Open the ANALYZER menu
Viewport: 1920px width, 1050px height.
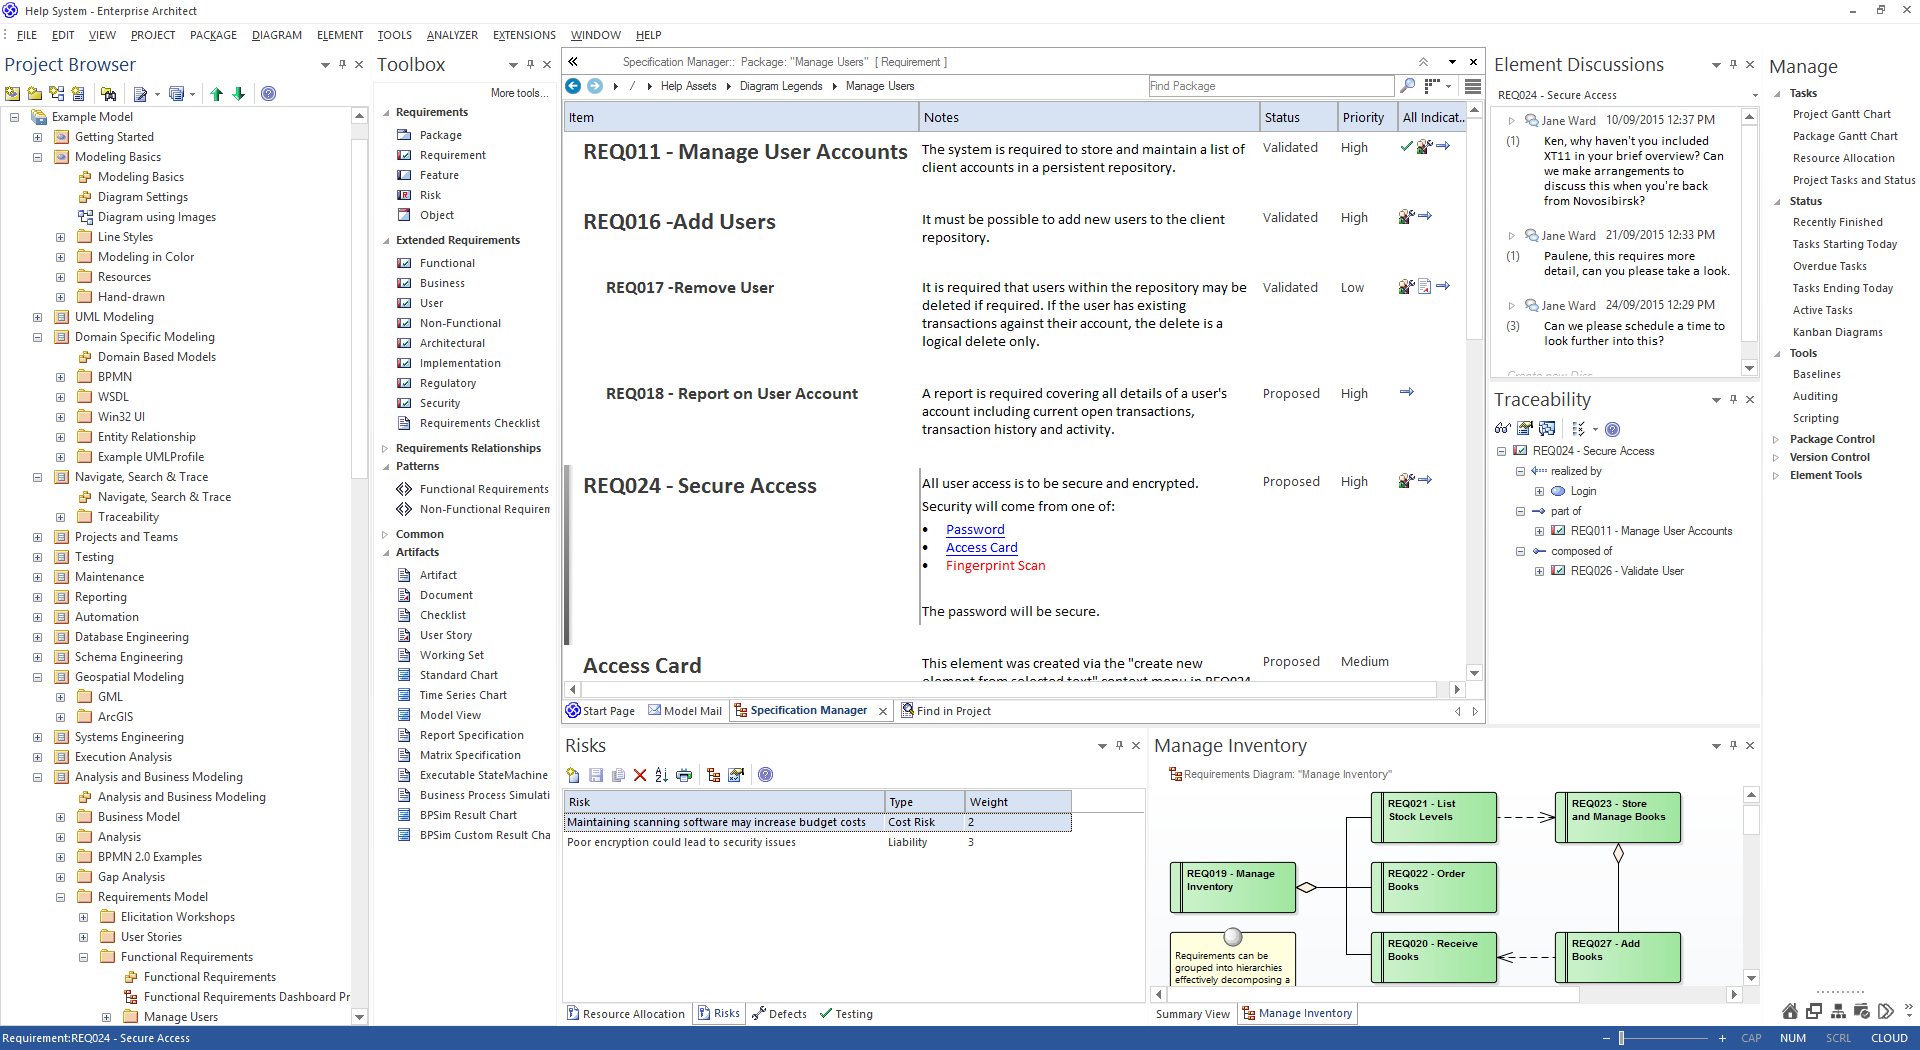click(452, 35)
